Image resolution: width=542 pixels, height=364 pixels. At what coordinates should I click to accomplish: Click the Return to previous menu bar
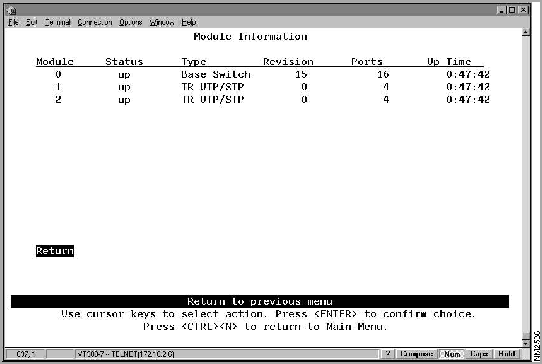tap(260, 301)
